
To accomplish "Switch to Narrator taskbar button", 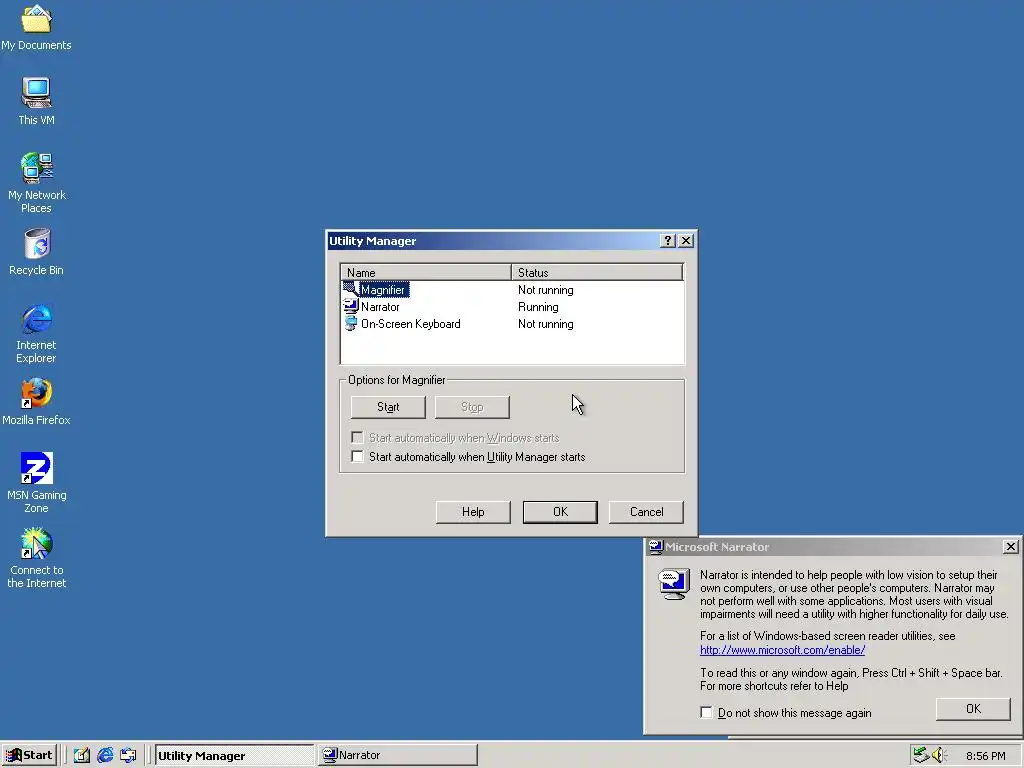I will pos(398,755).
